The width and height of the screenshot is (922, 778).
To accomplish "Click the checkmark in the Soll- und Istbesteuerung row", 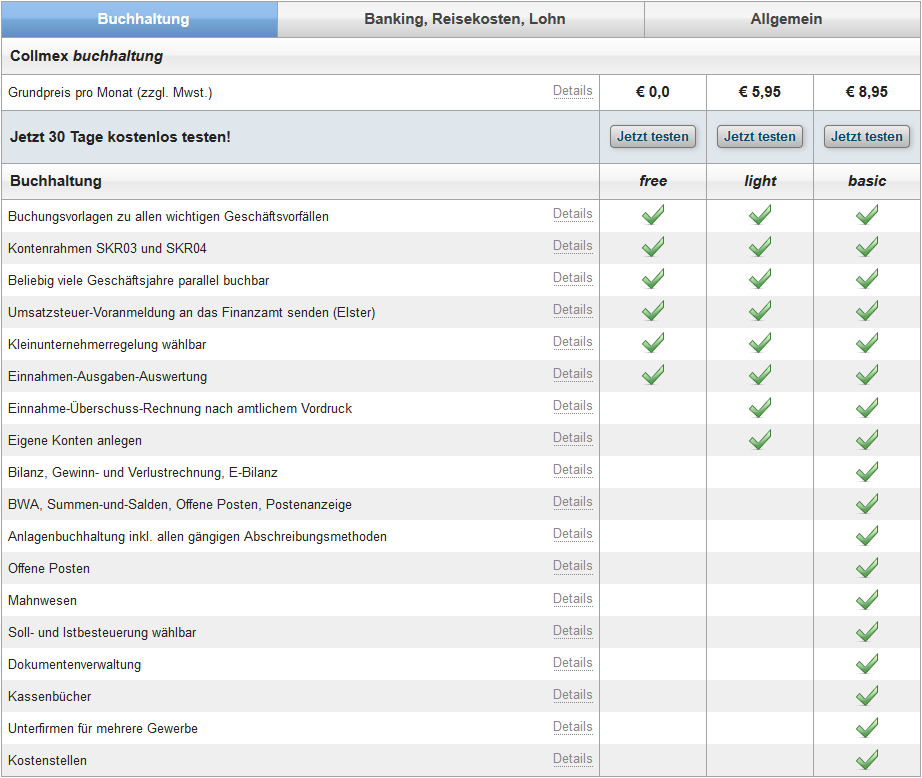I will click(867, 631).
